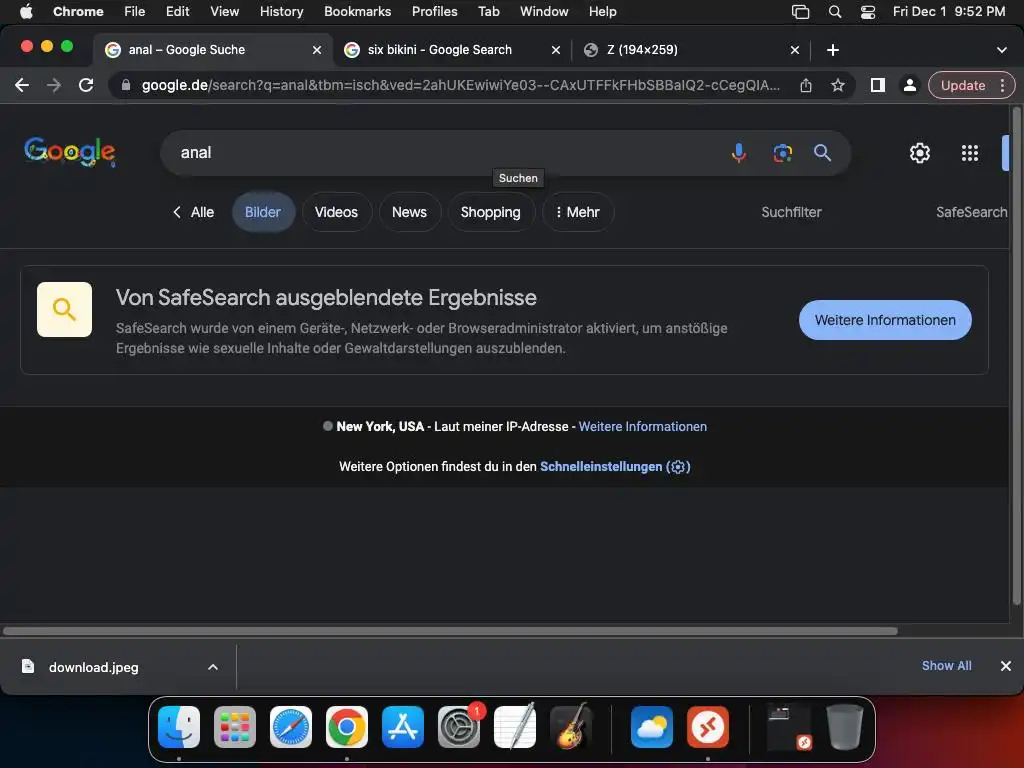Screen dimensions: 1024x768
Task: Launch GarageBand from the Dock
Action: coord(571,727)
